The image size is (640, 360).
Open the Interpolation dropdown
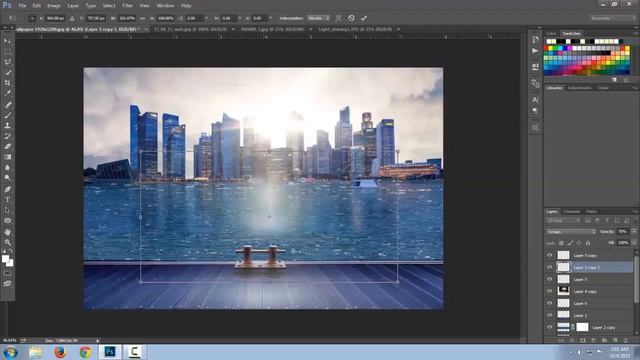pos(319,18)
